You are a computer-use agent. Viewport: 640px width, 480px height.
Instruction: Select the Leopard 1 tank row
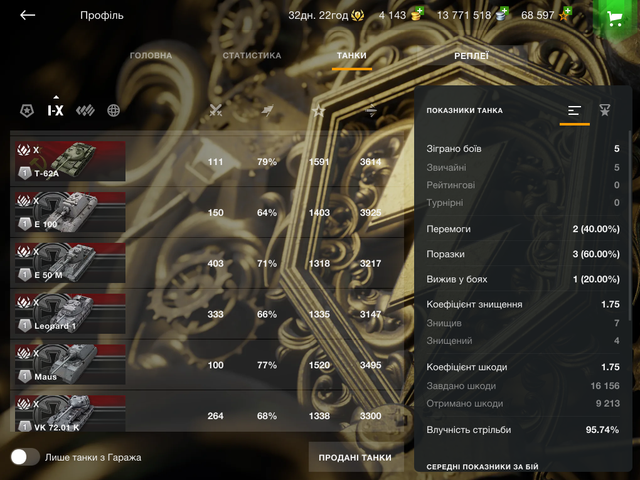(x=207, y=314)
